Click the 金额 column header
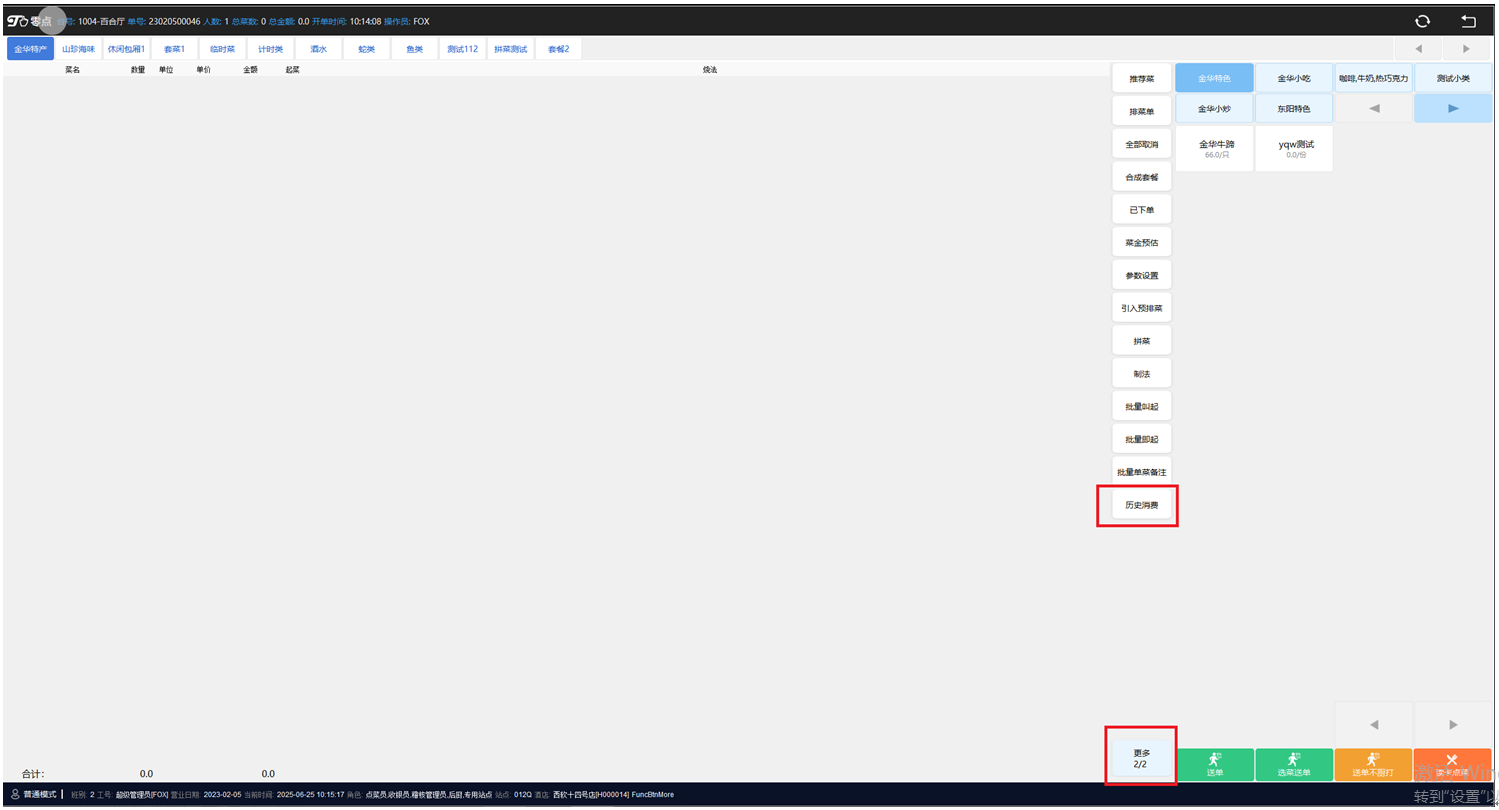Screen dimensions: 1499x810 tap(250, 70)
